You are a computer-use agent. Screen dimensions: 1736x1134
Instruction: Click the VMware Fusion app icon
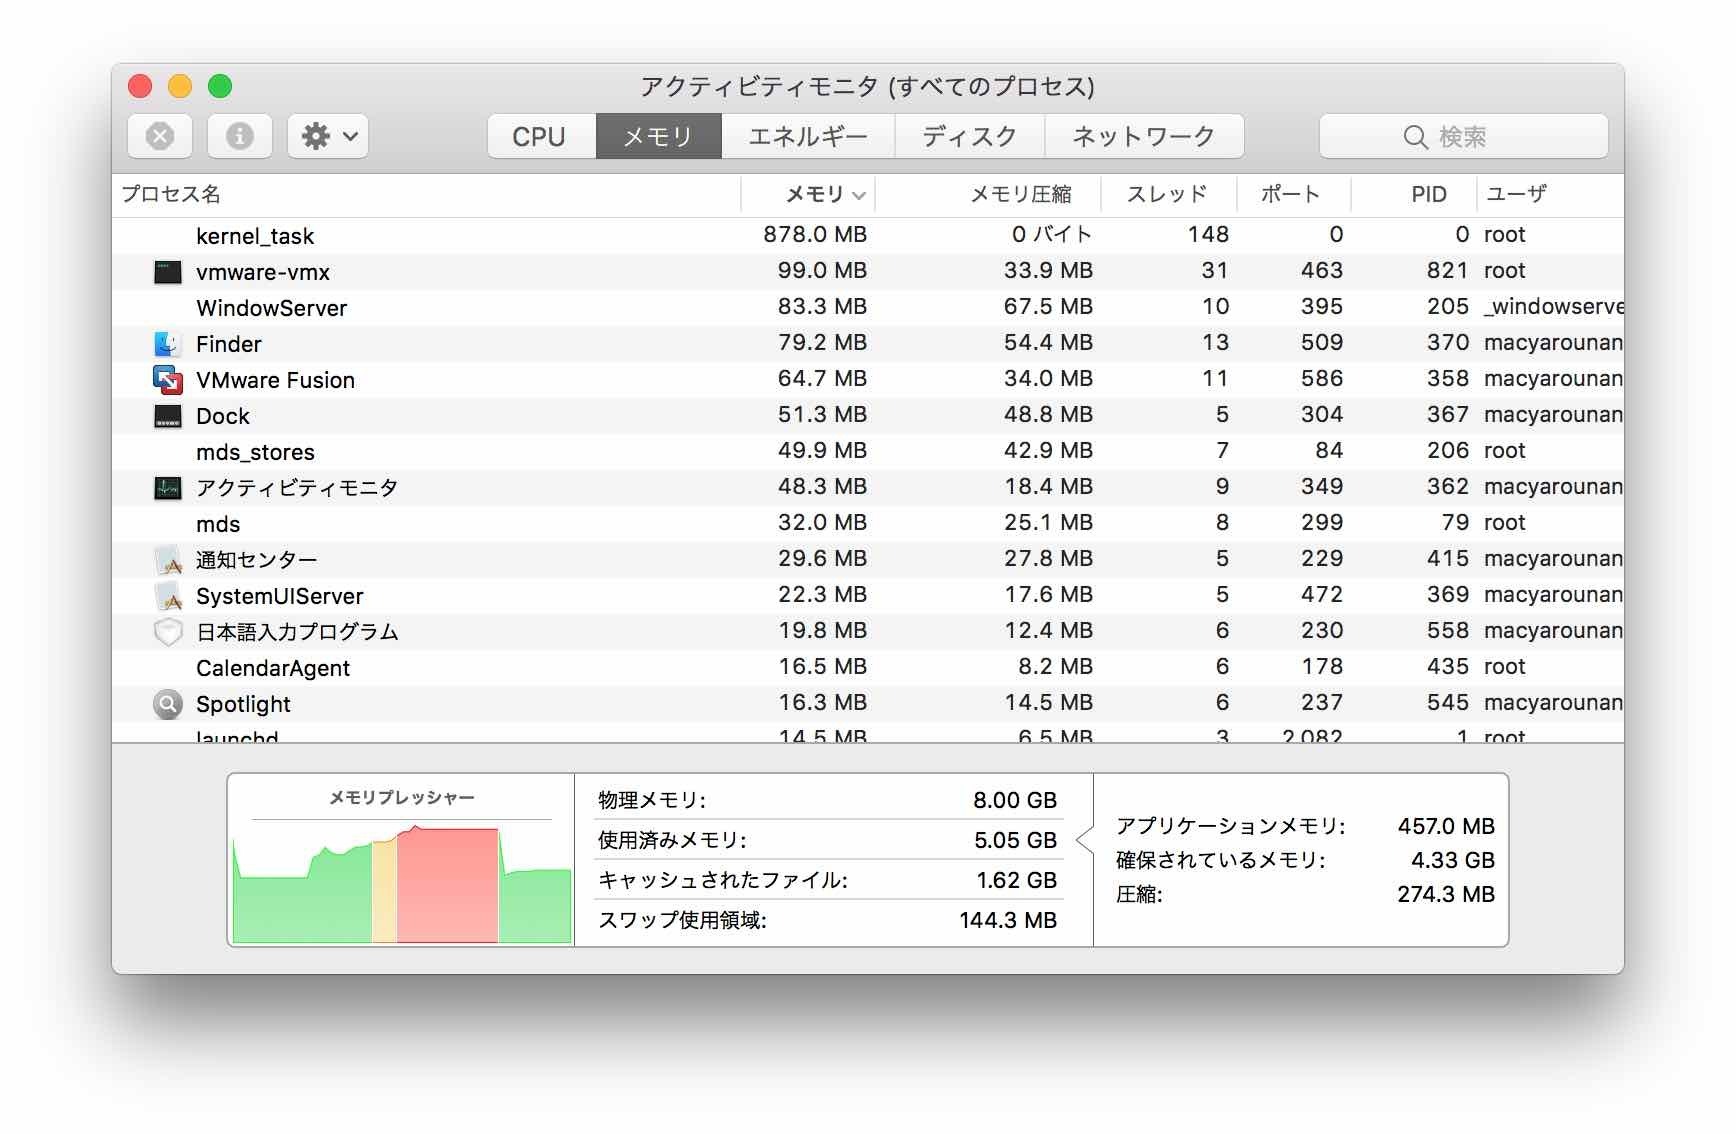click(x=168, y=379)
